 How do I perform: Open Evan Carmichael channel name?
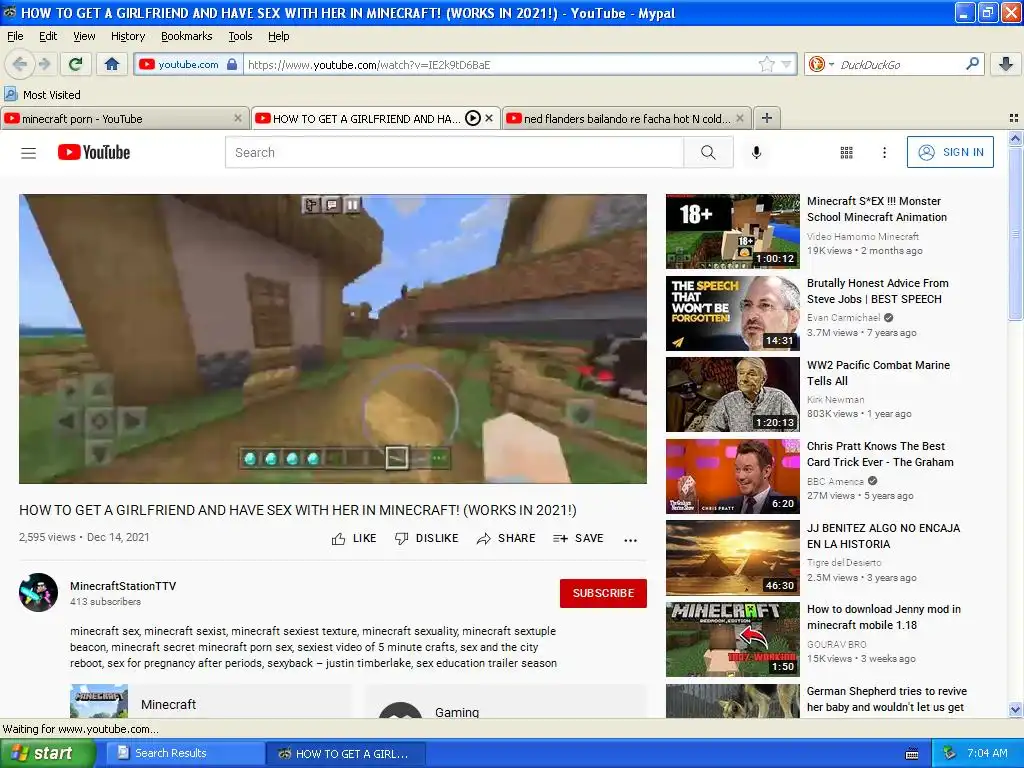[843, 317]
